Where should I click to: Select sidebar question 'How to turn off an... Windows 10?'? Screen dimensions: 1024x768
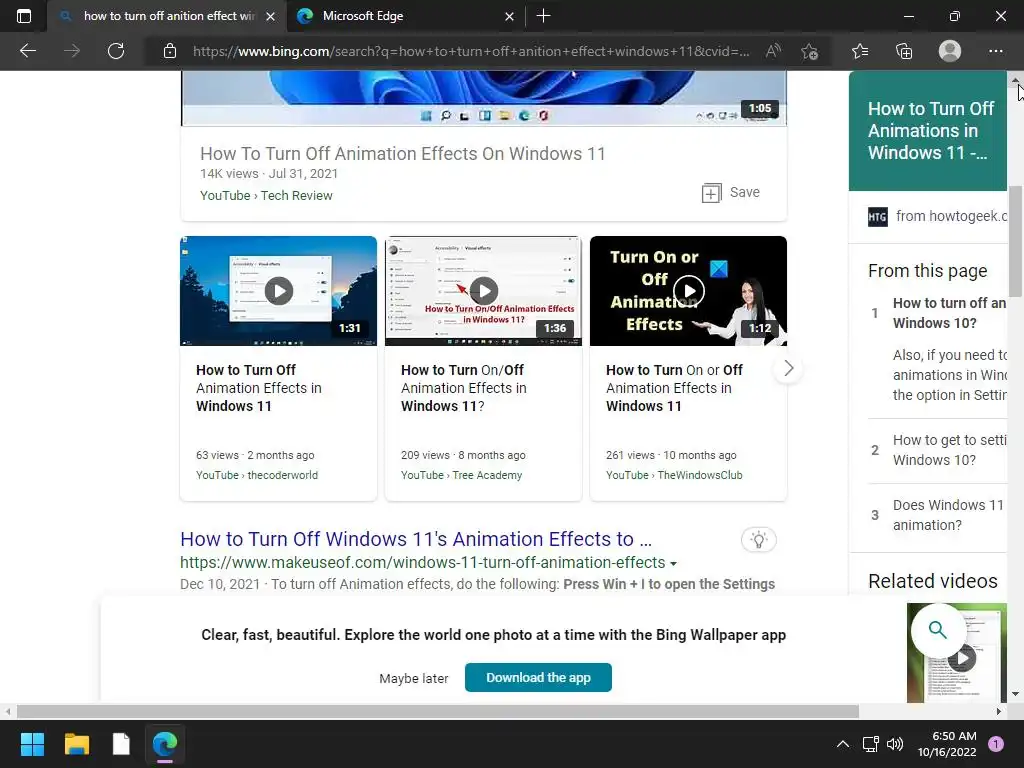[x=949, y=313]
